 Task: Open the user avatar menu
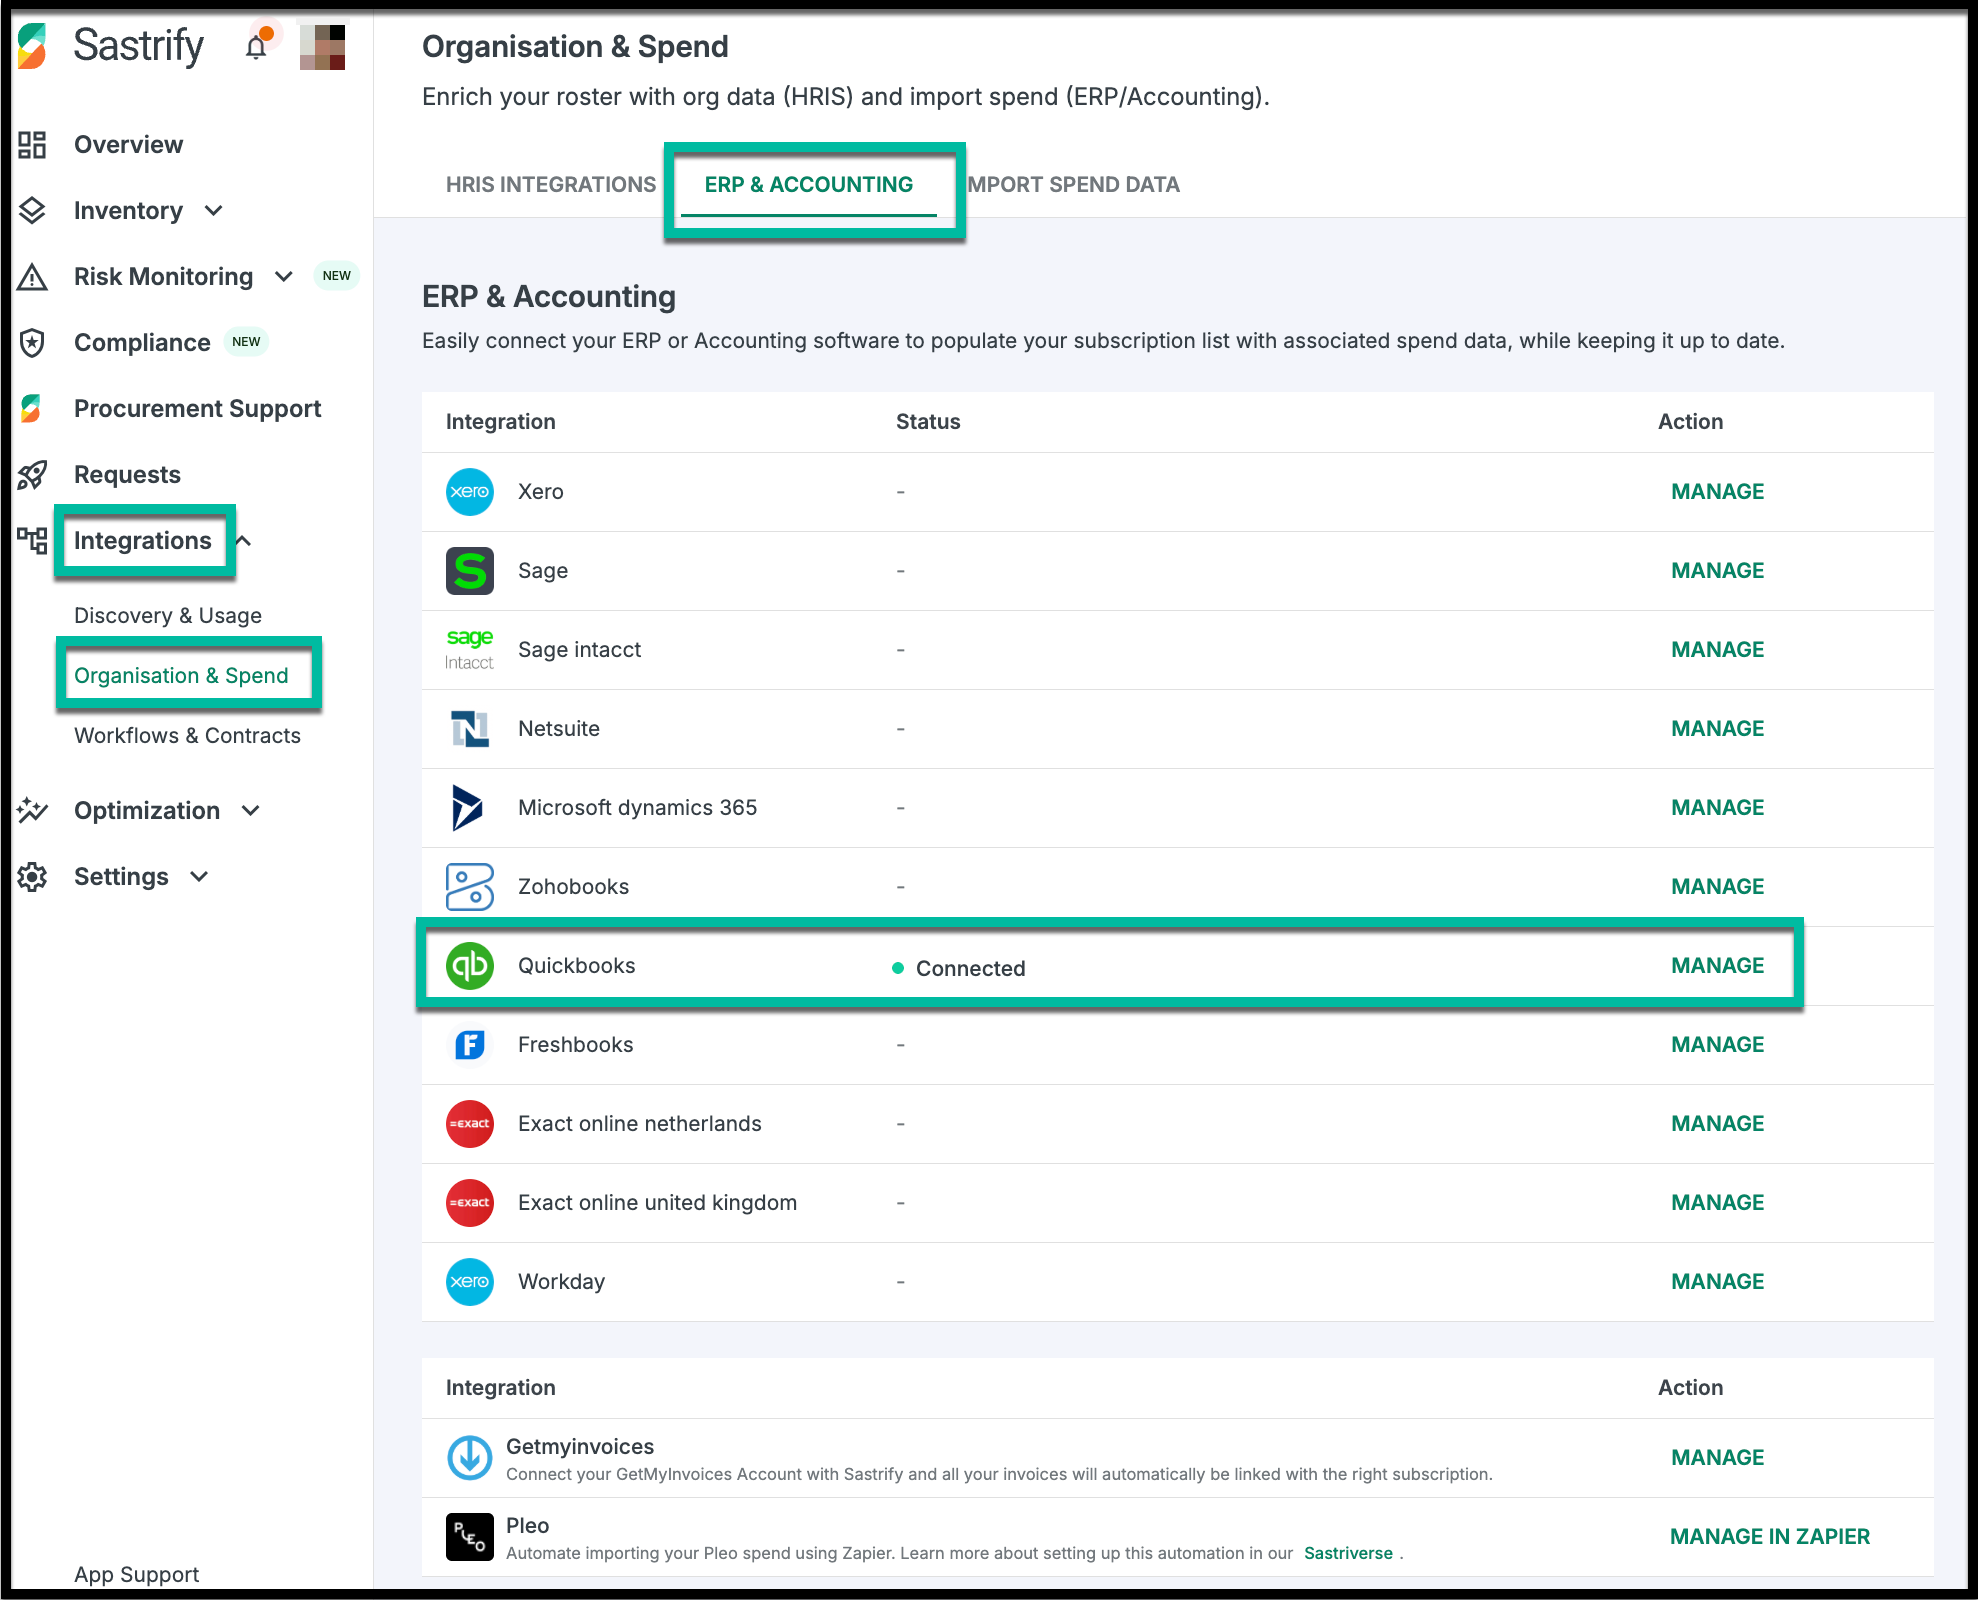[322, 47]
